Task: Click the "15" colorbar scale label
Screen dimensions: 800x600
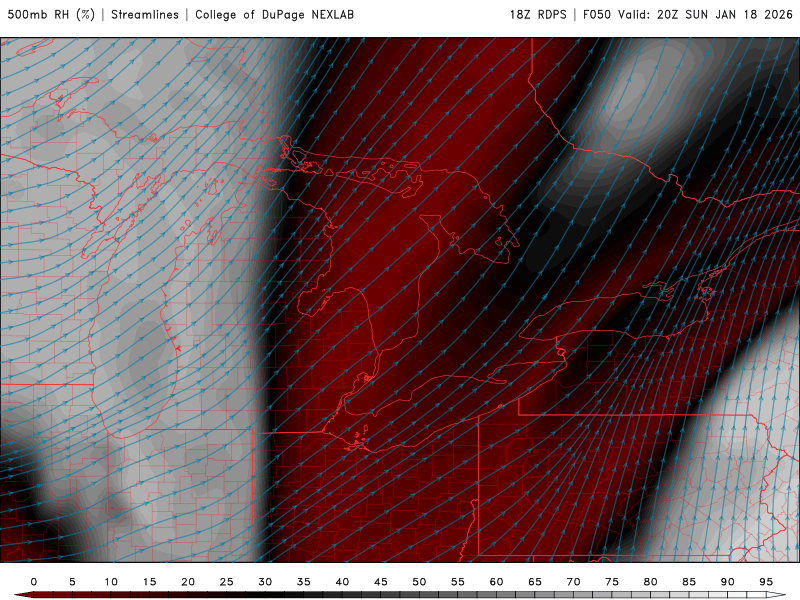Action: pyautogui.click(x=149, y=582)
